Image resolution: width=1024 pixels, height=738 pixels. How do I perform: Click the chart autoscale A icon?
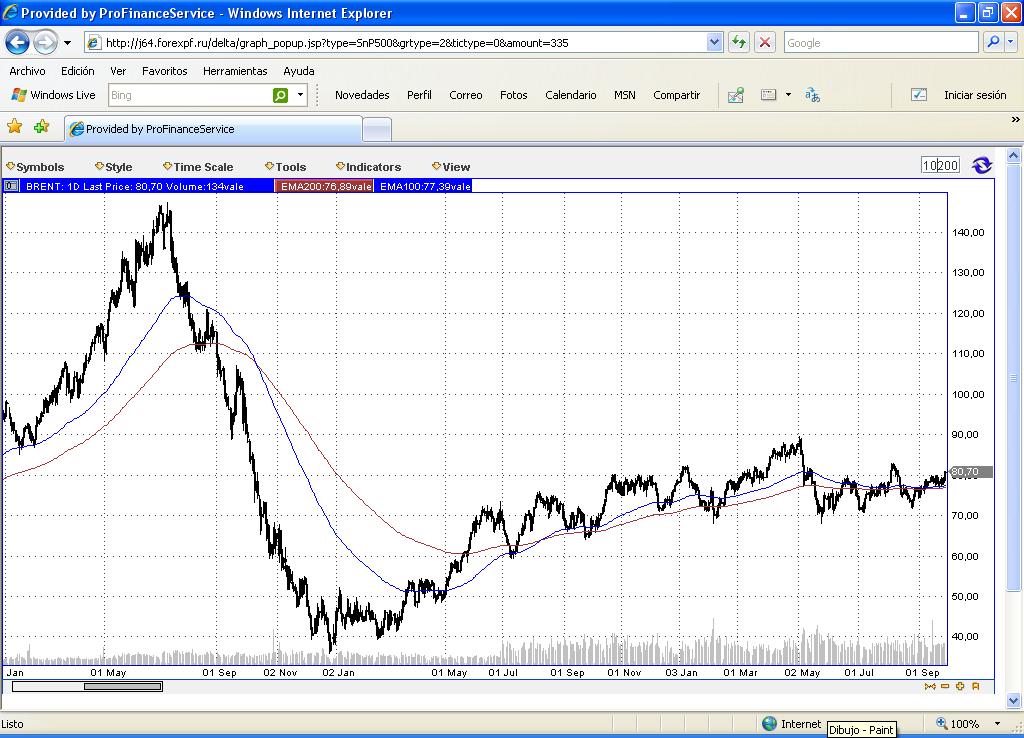click(x=976, y=686)
